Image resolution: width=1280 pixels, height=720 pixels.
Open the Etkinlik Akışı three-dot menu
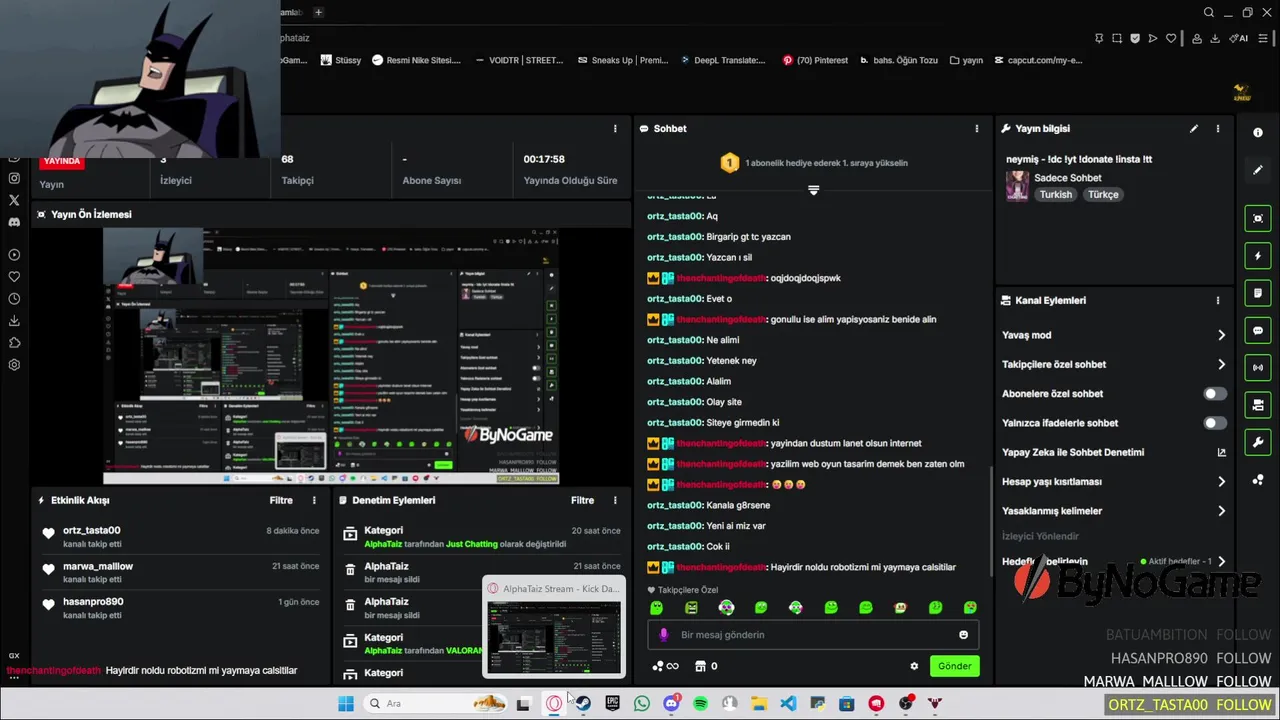pos(314,500)
